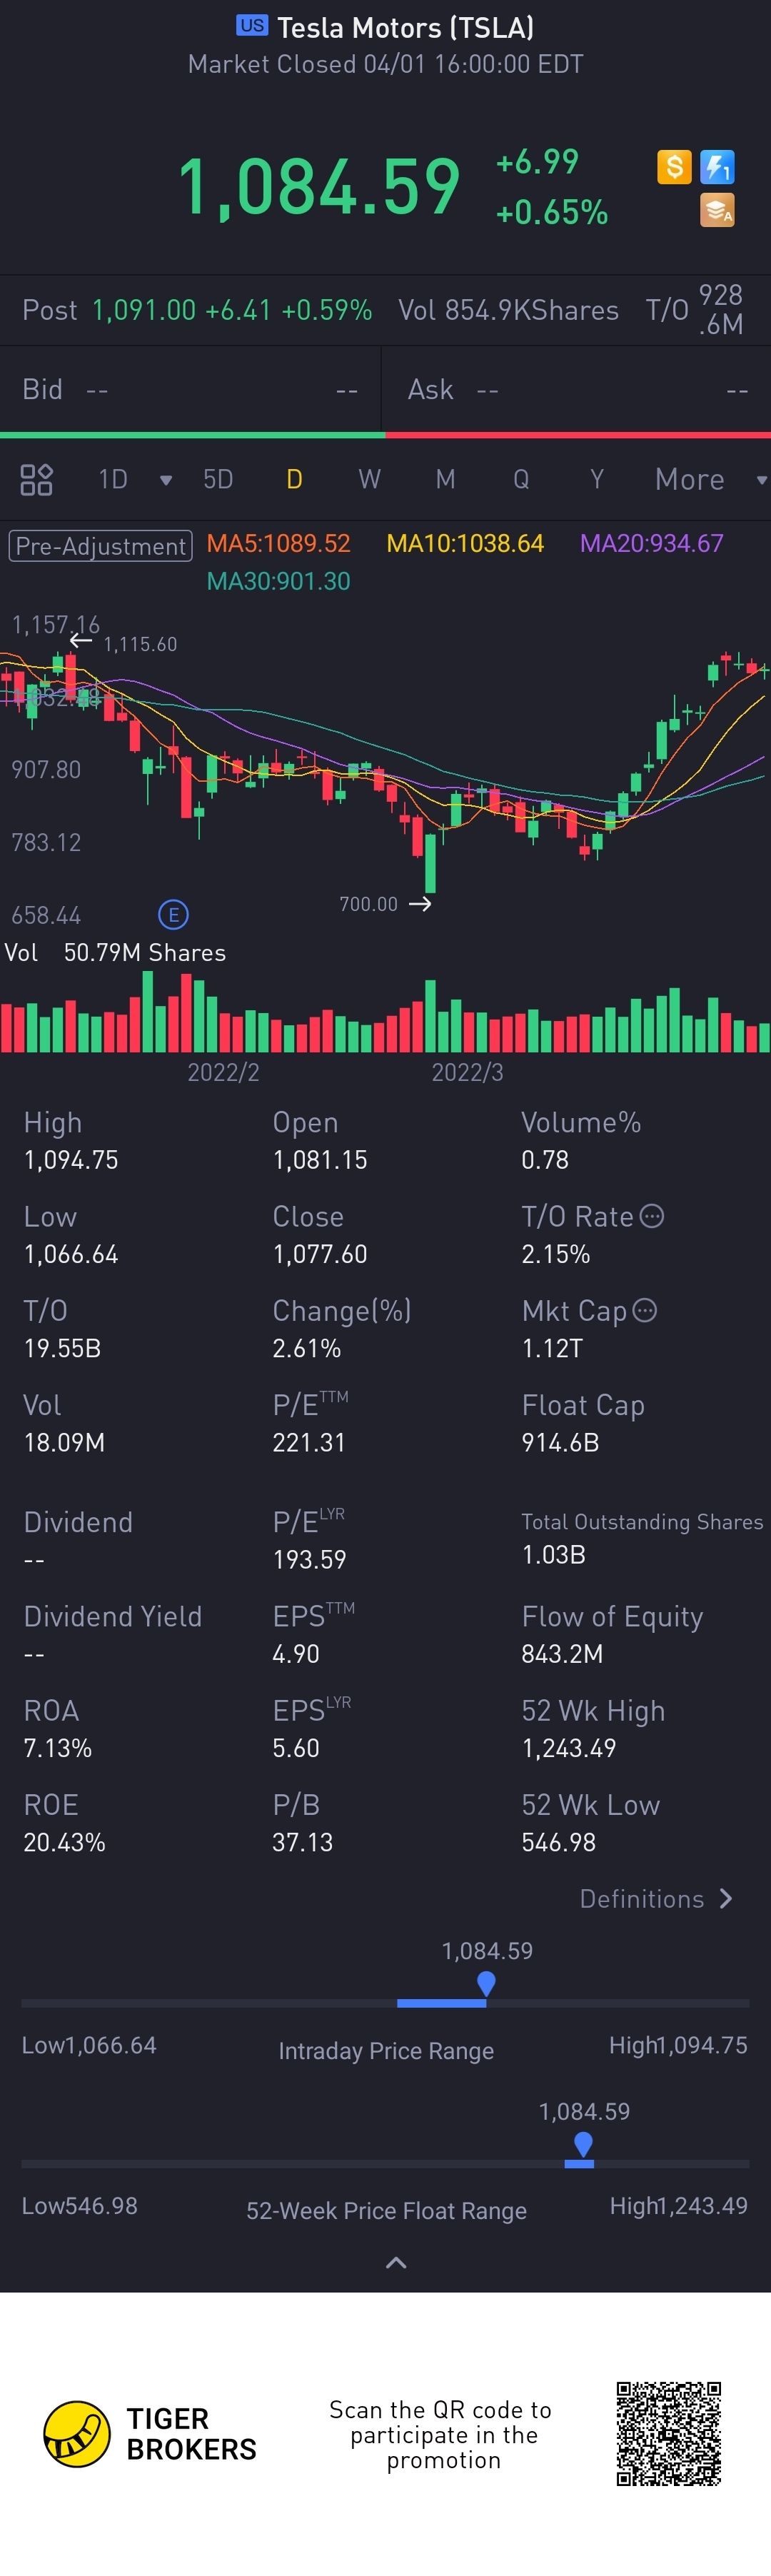Click the earnings 'E' marker on chart
Viewport: 771px width, 2576px height.
pos(173,914)
